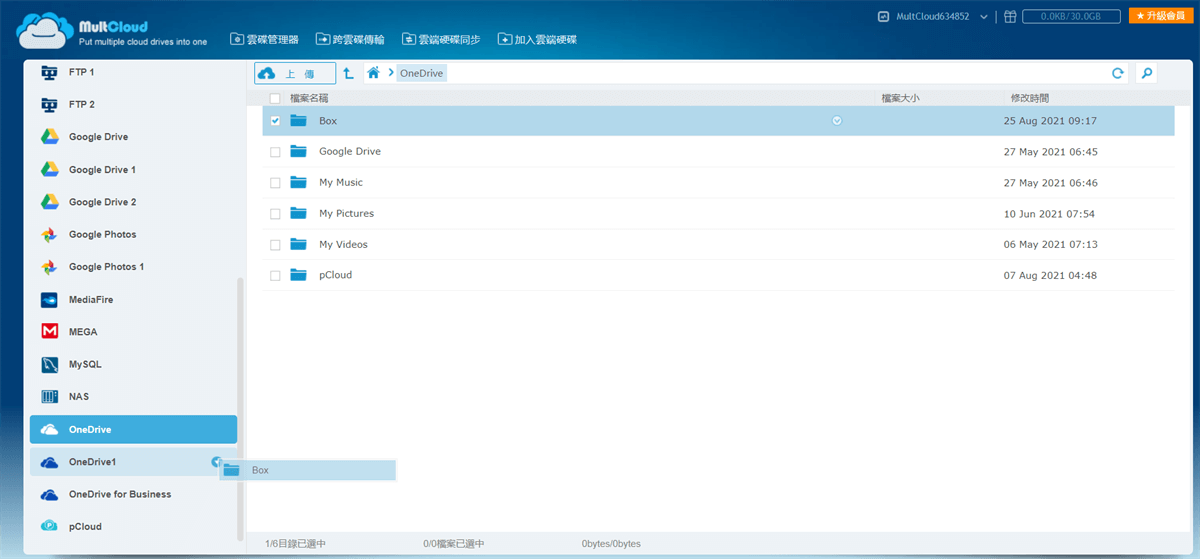Click the search magnifier icon
The height and width of the screenshot is (559, 1200).
(x=1147, y=73)
